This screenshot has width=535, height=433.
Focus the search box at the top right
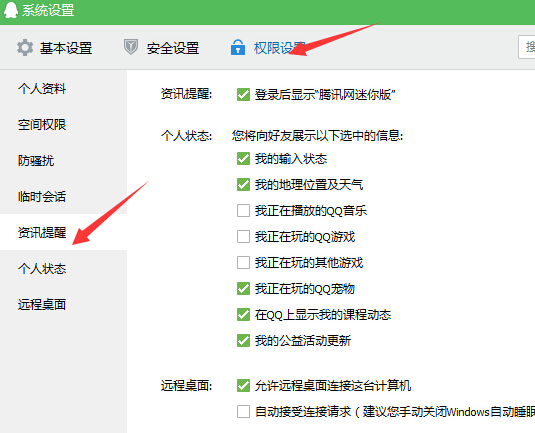coord(526,47)
